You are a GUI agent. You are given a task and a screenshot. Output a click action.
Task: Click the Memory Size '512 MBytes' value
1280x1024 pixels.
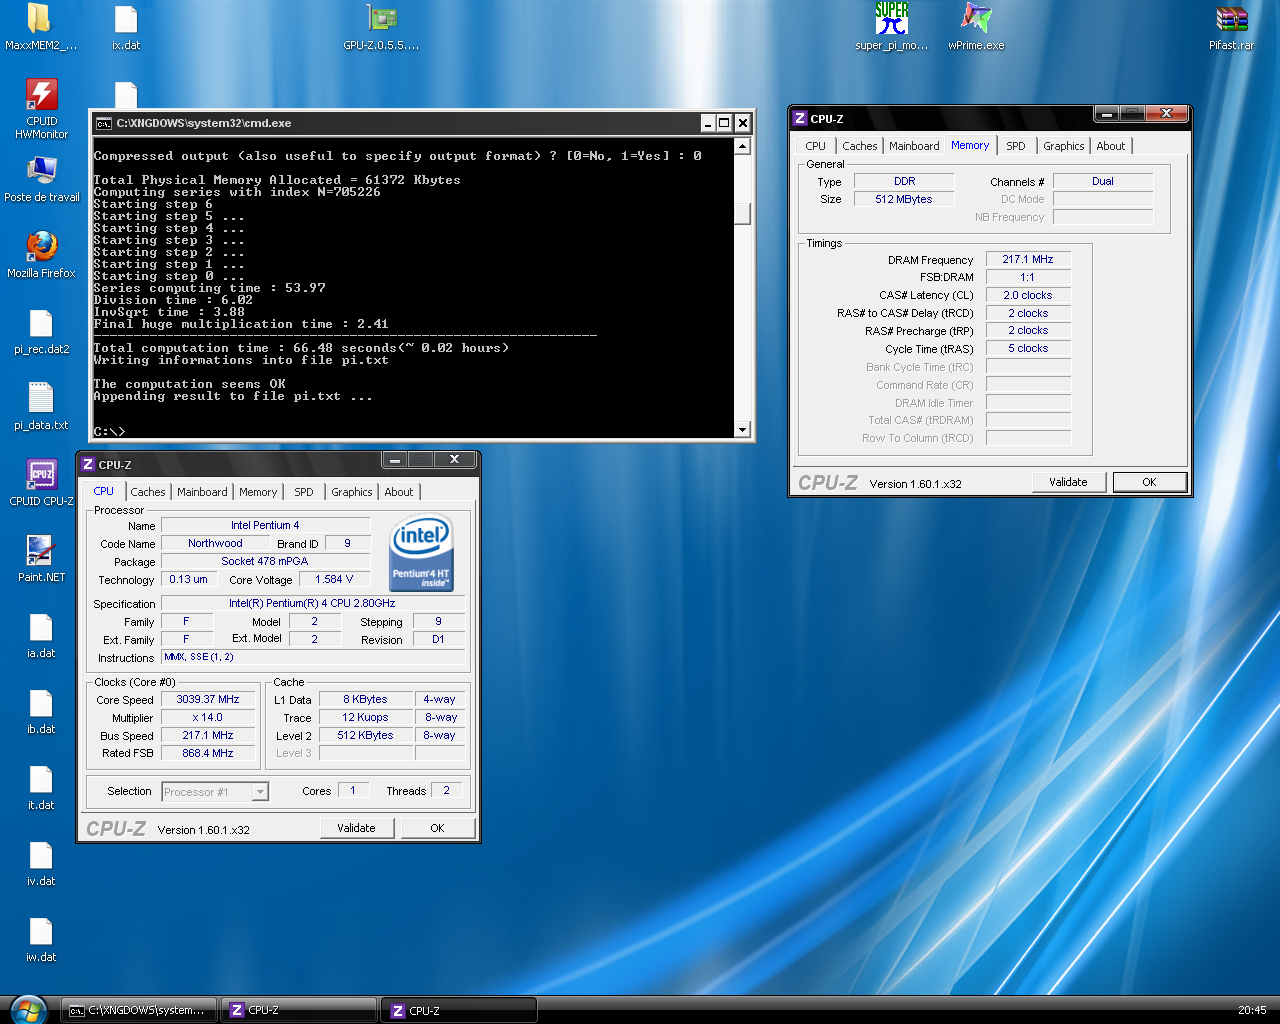point(904,199)
